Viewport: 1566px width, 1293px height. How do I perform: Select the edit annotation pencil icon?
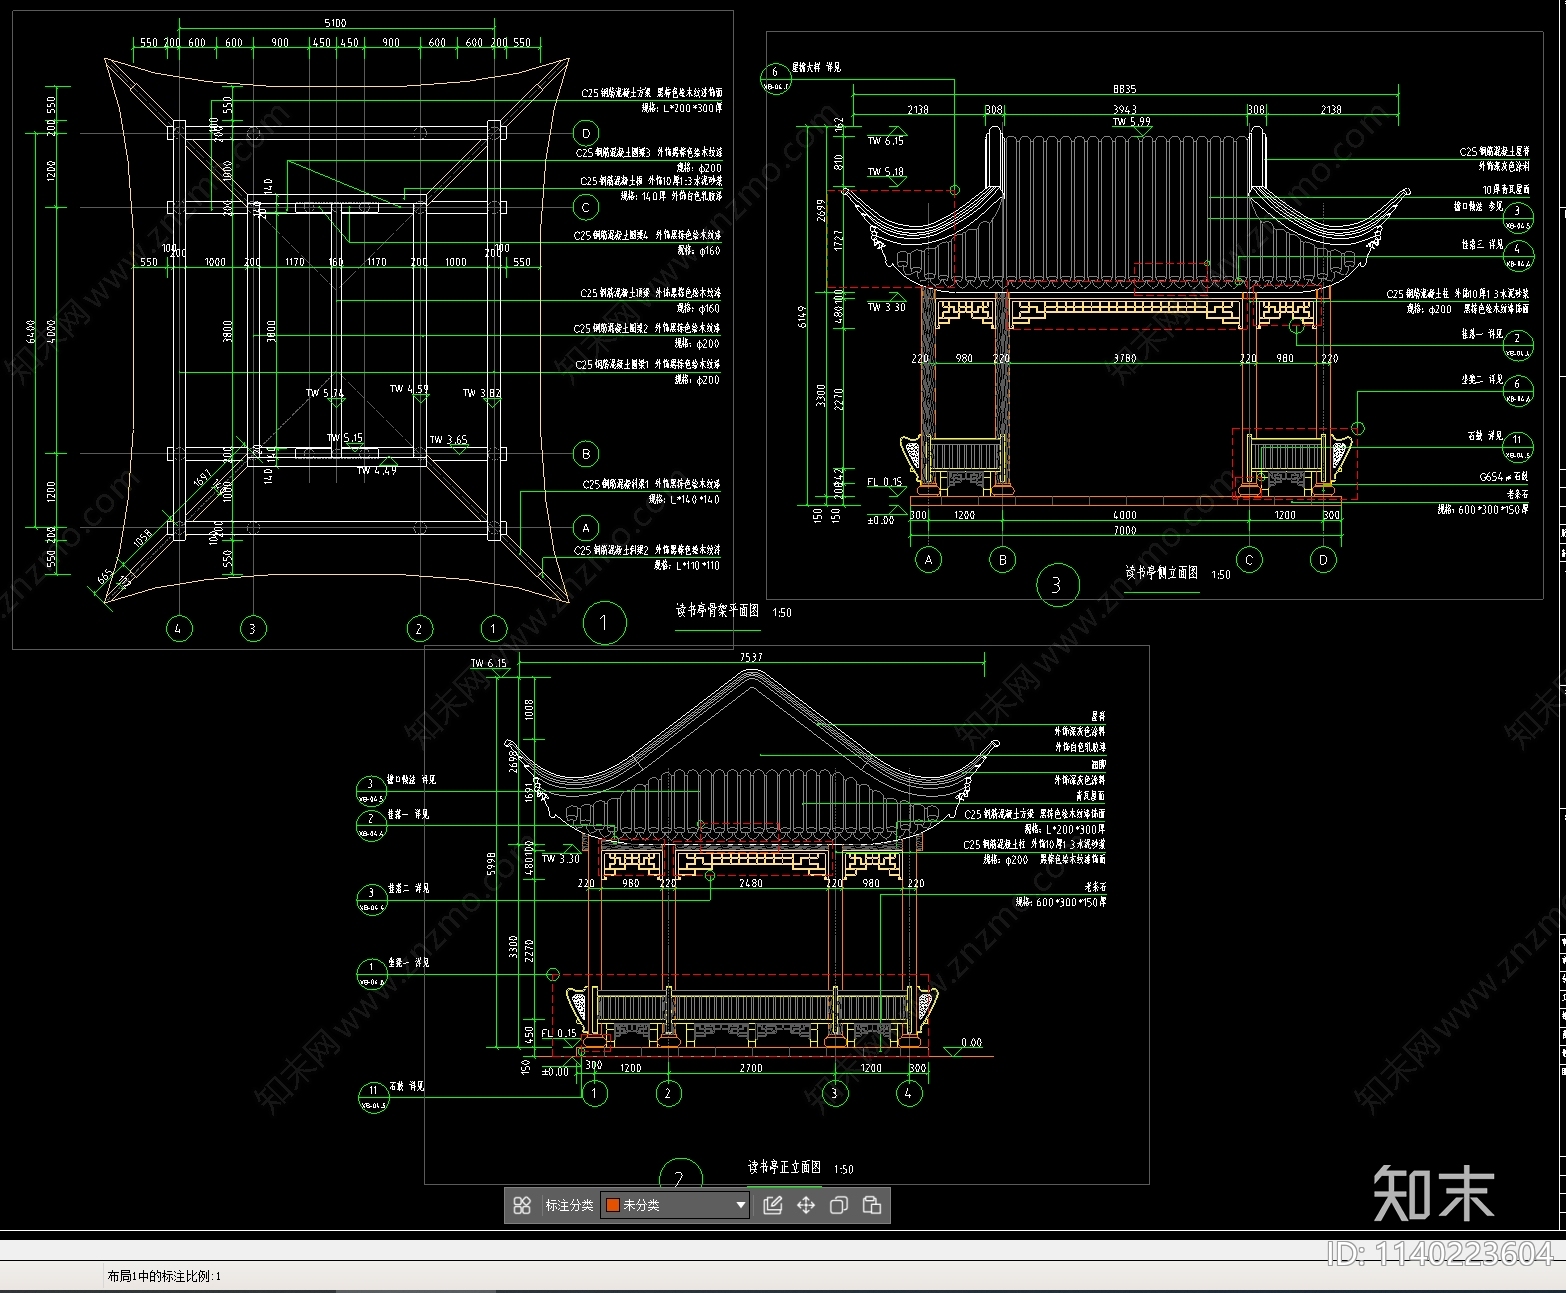click(773, 1205)
